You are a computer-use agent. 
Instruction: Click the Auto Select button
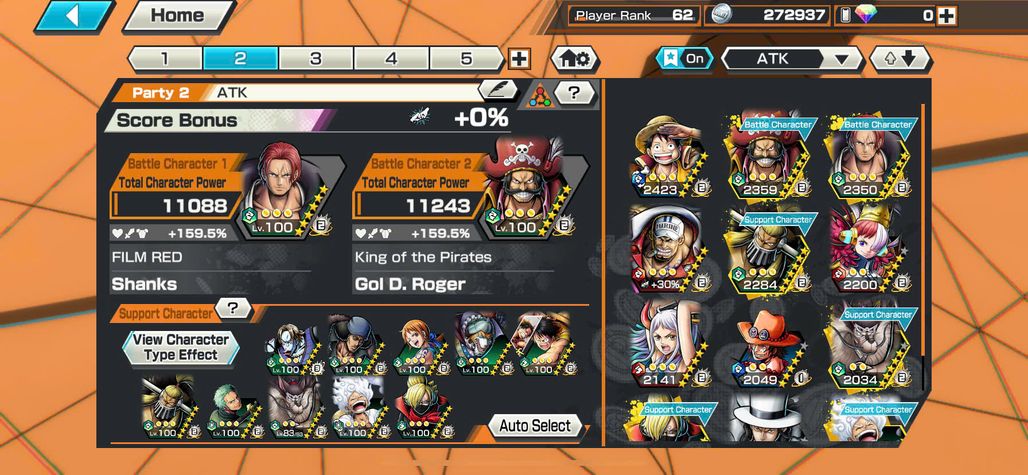click(535, 426)
